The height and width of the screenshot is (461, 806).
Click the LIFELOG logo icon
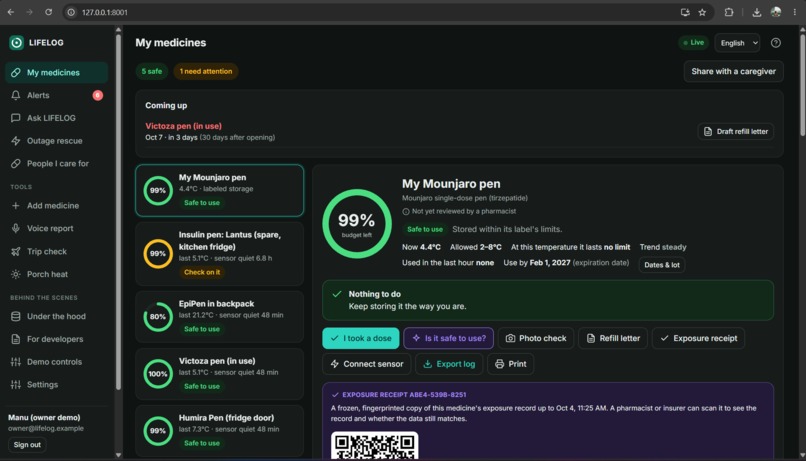[16, 43]
